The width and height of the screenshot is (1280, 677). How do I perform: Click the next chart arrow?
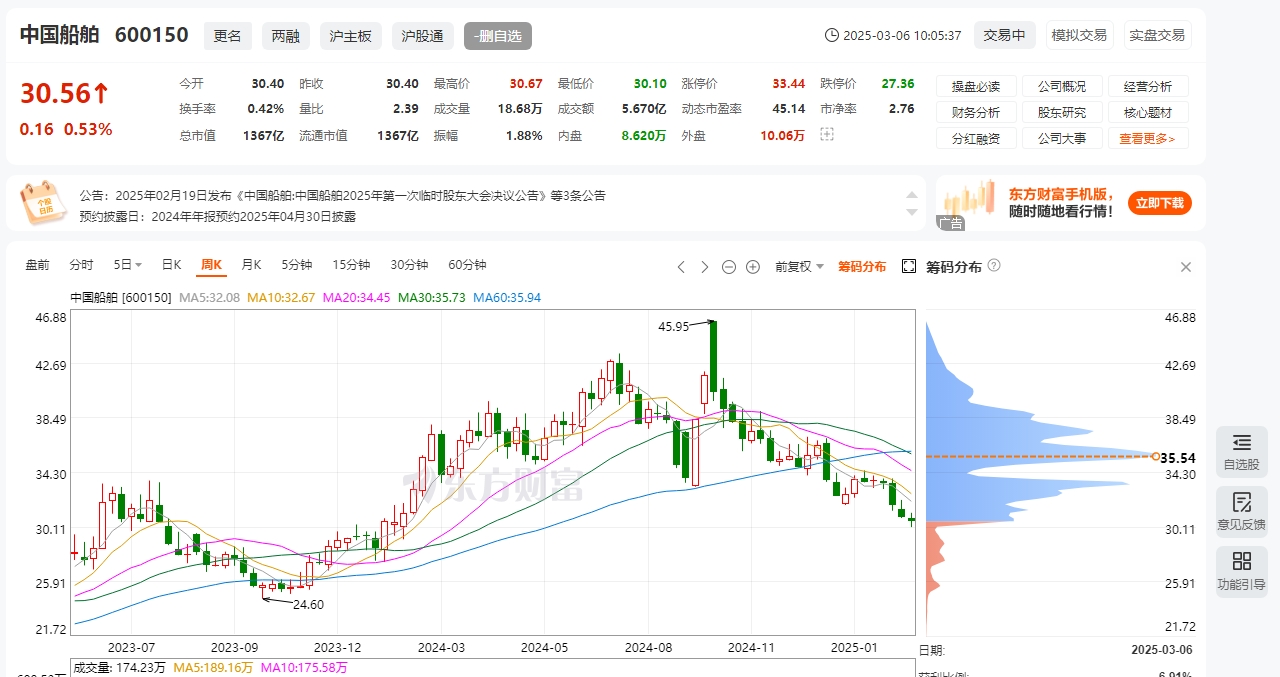(704, 266)
